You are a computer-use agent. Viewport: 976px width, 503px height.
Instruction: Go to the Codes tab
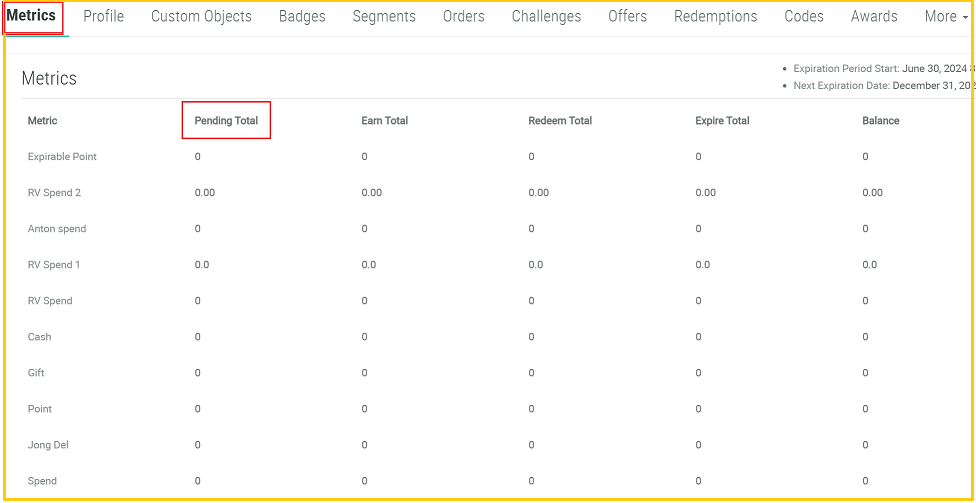[x=803, y=16]
